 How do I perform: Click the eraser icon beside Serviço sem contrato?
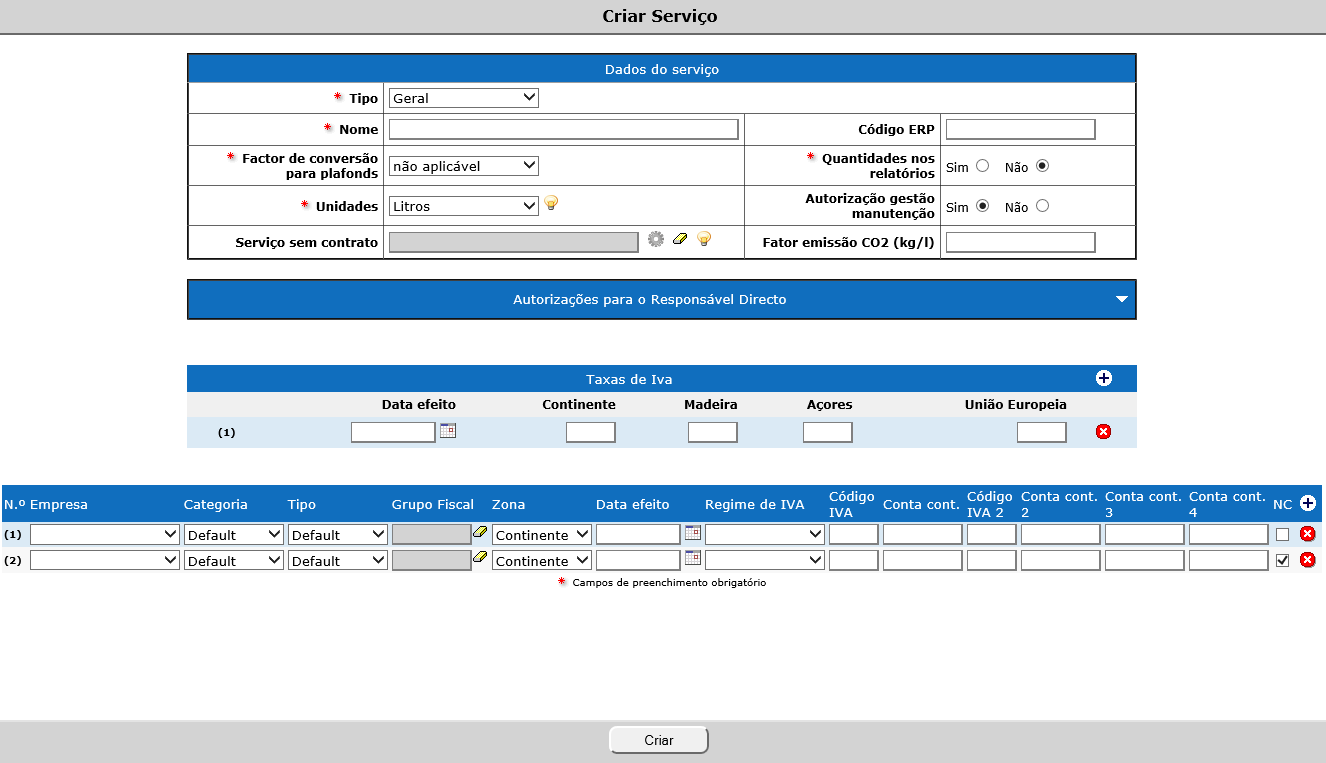click(x=681, y=240)
